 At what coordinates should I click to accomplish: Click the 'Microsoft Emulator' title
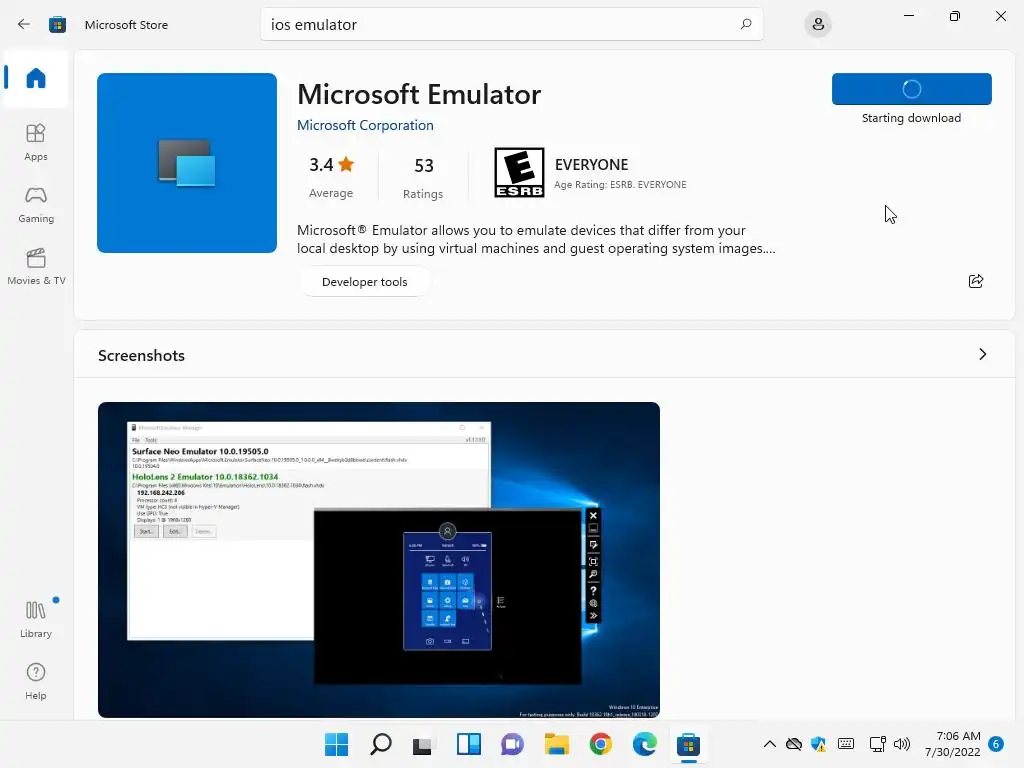[x=419, y=95]
